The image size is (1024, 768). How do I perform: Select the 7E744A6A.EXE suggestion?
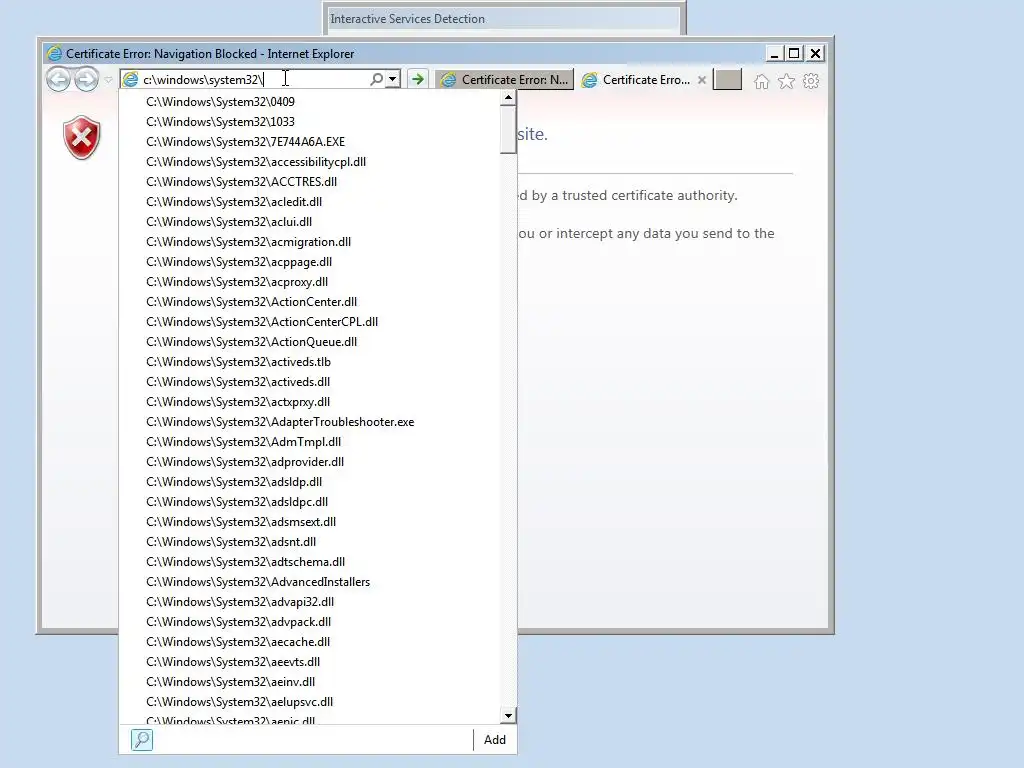click(x=309, y=142)
